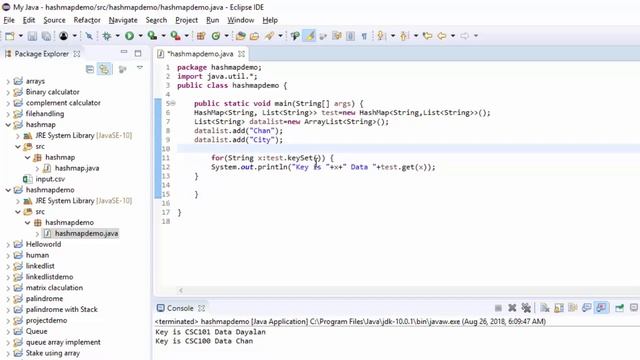Select the palindrome with Stack project

click(62, 310)
